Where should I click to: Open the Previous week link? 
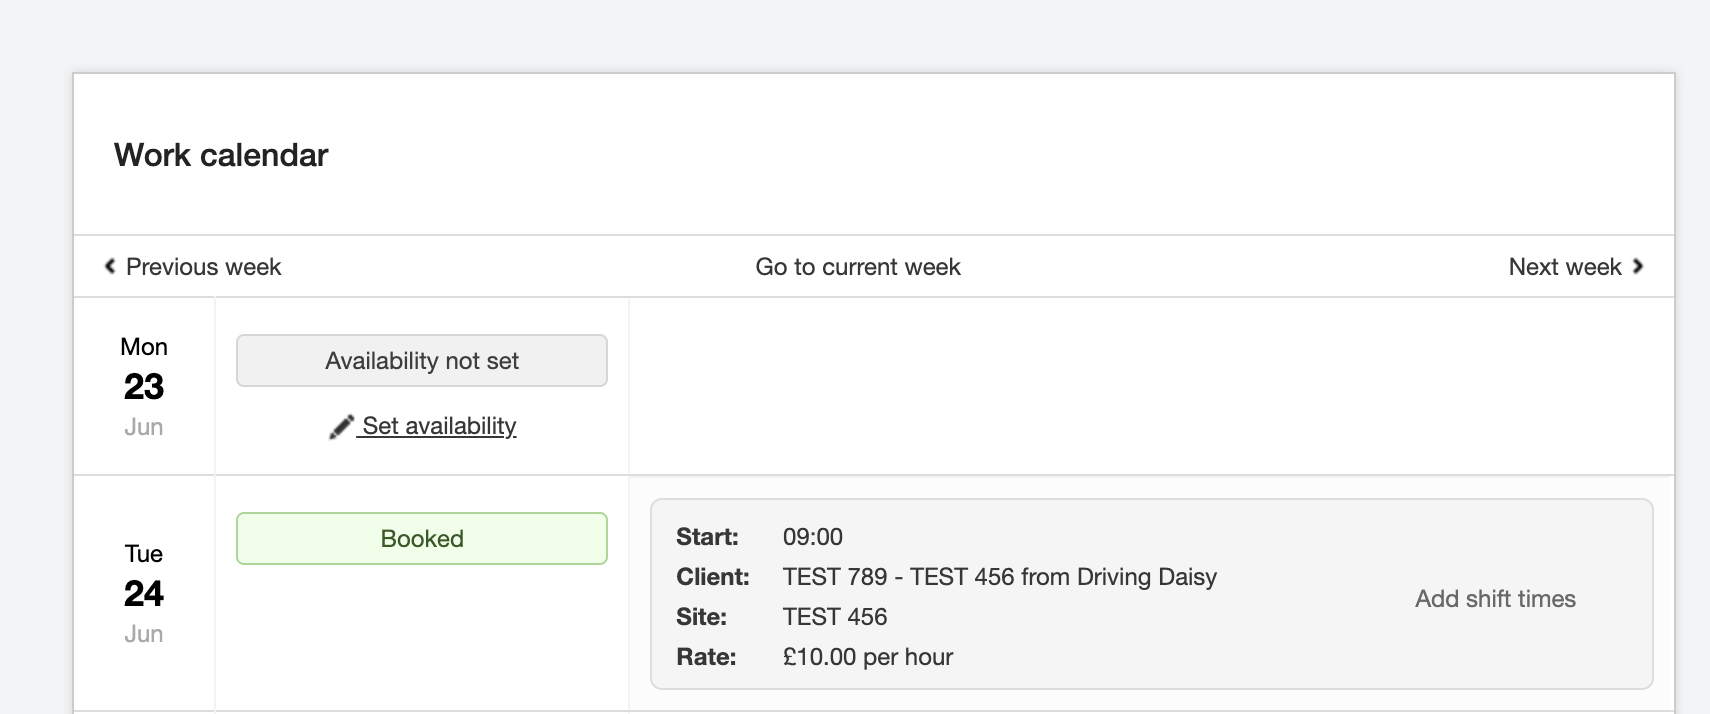coord(203,267)
